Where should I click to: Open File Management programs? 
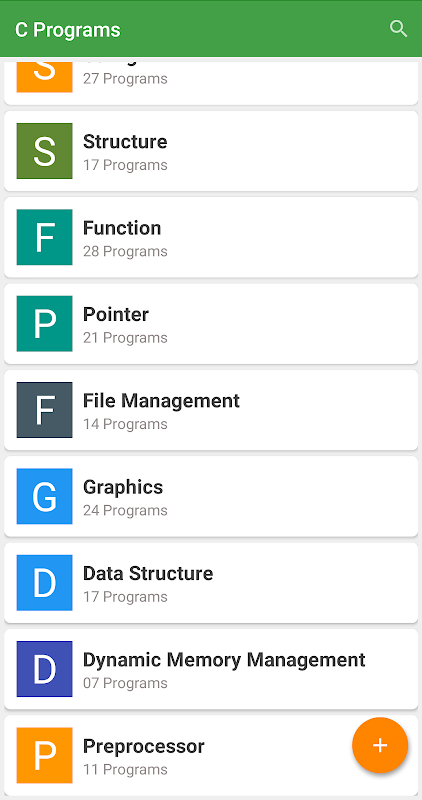tap(211, 410)
